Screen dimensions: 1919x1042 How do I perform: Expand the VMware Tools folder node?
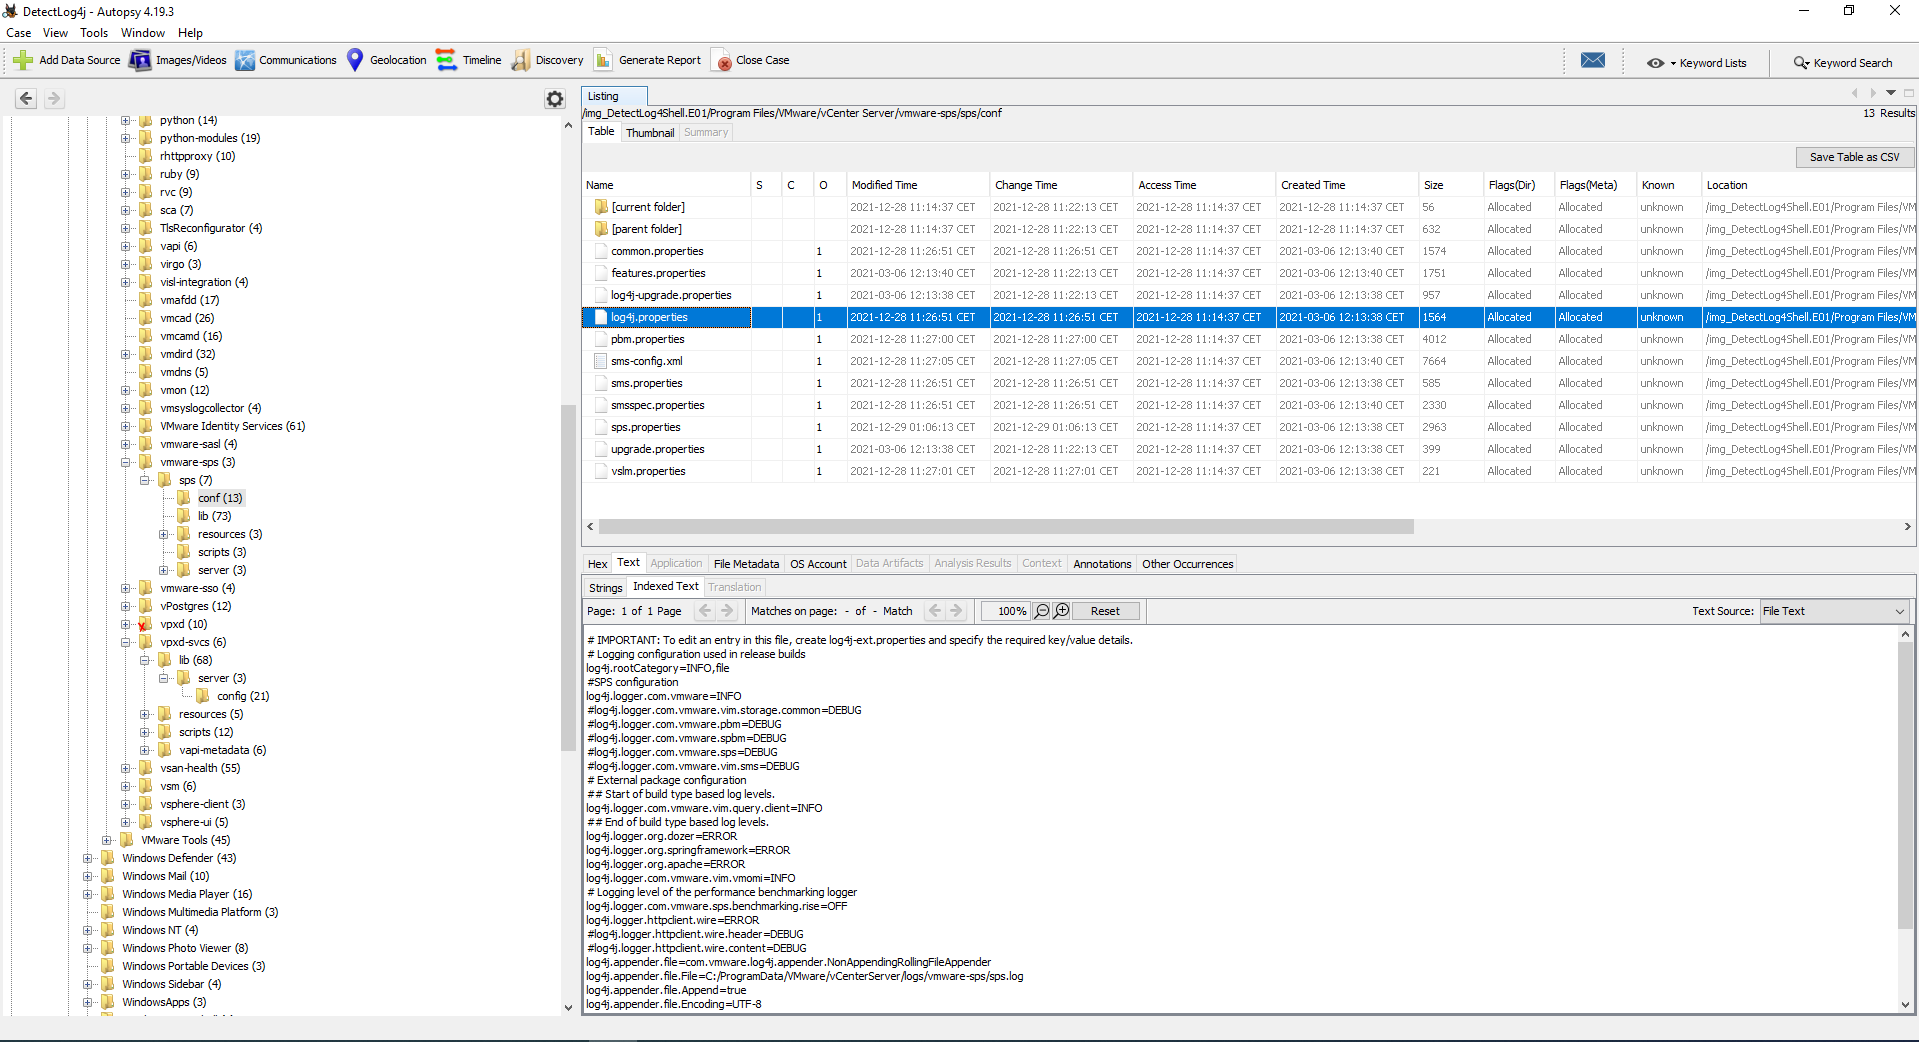pos(107,840)
